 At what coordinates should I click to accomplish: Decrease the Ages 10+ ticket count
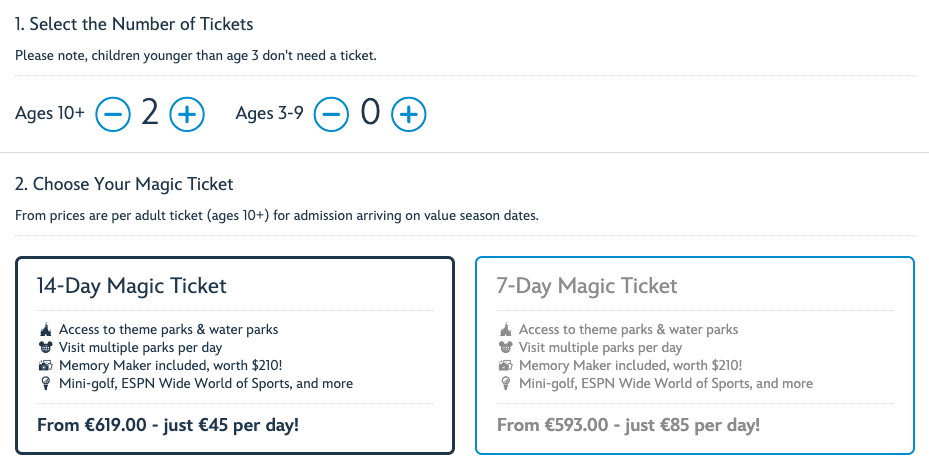coord(113,114)
